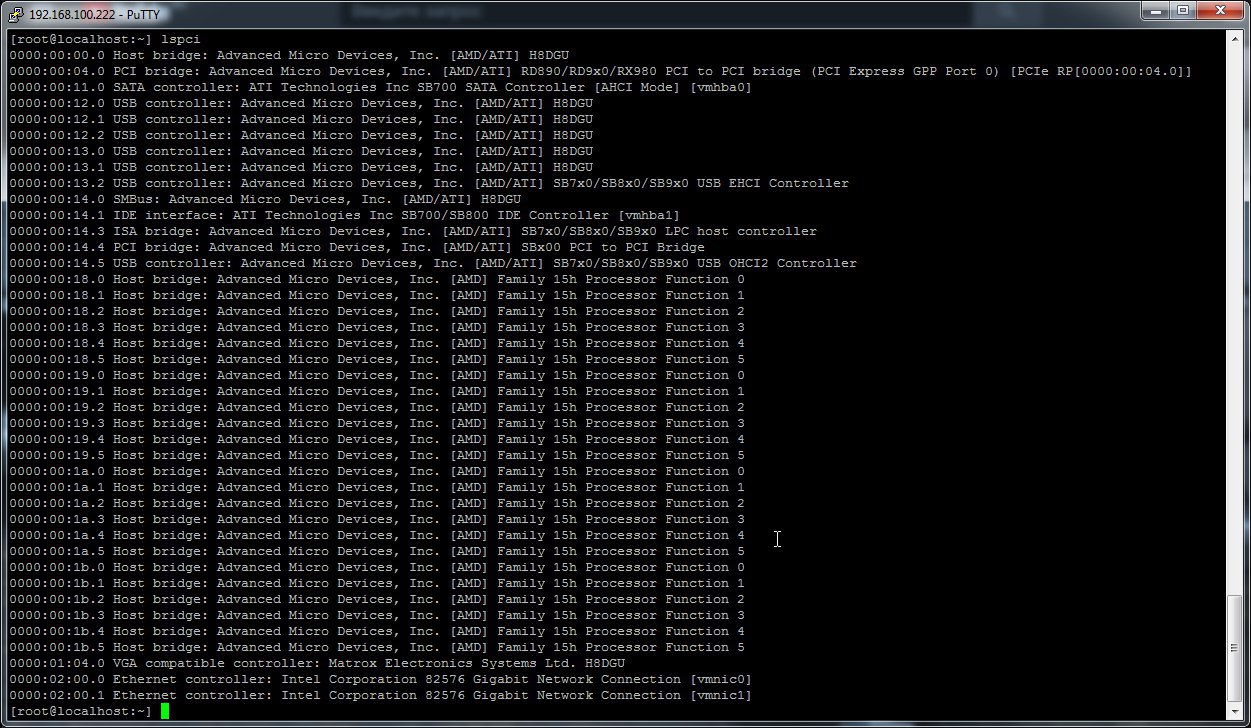
Task: Click the USB OHCI2 Controller line
Action: [x=433, y=263]
